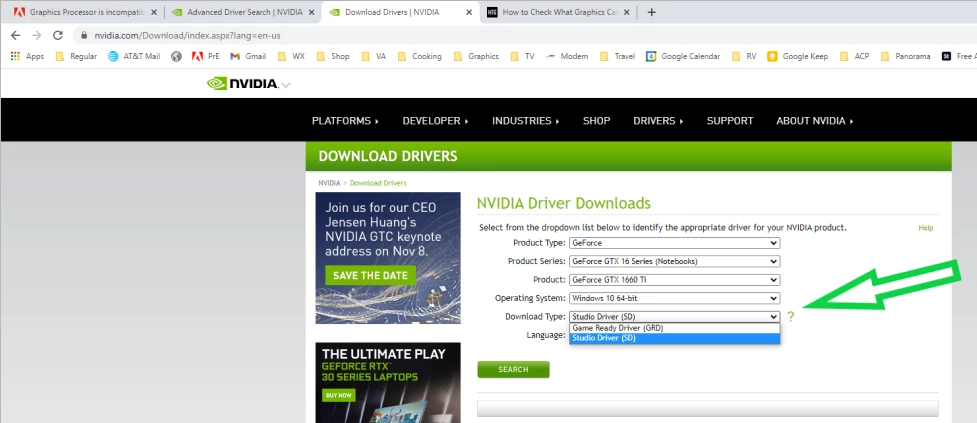Open the Cooking bookmarks folder

tap(419, 56)
